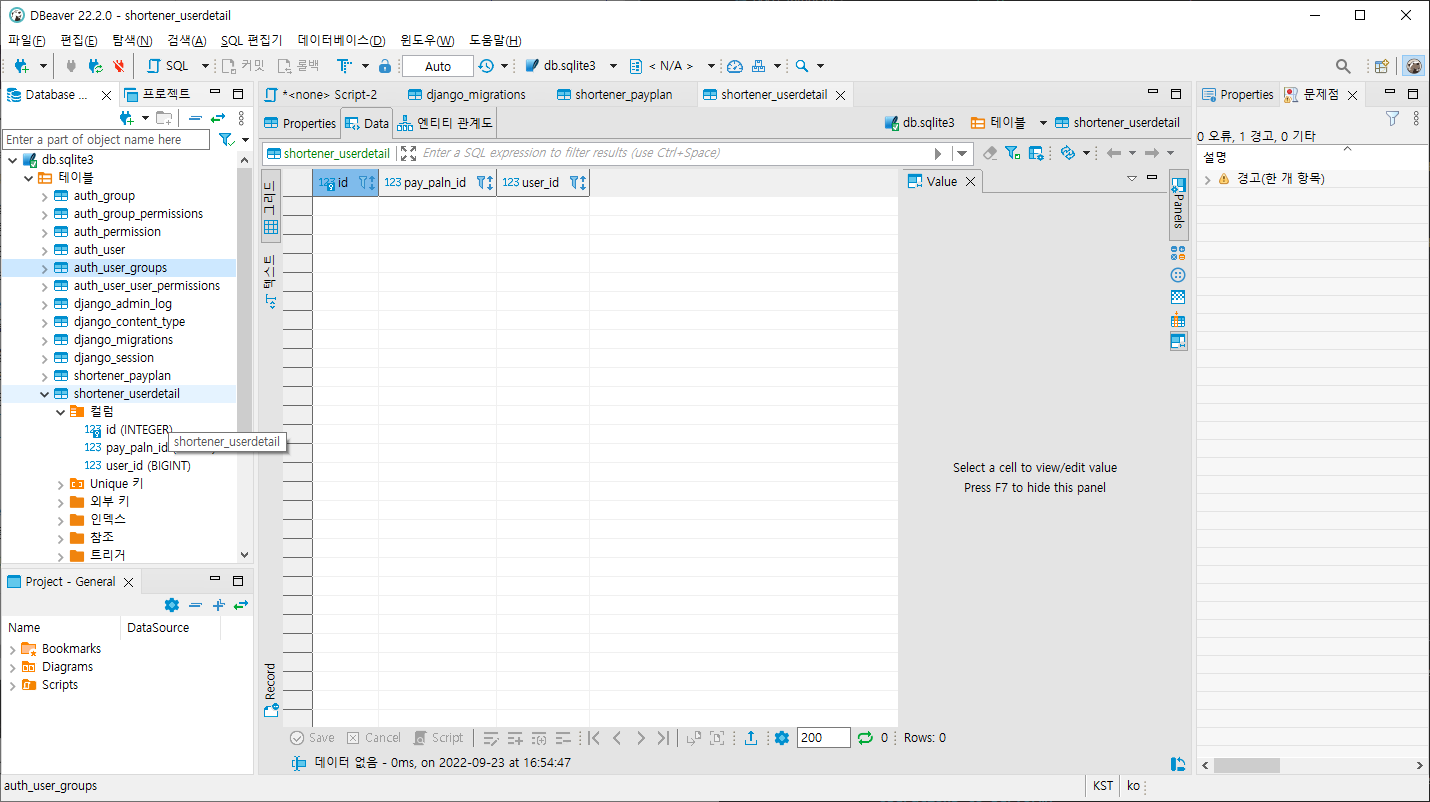Click the green refresh arrows icon
Screen dimensions: 1430x802
(866, 738)
